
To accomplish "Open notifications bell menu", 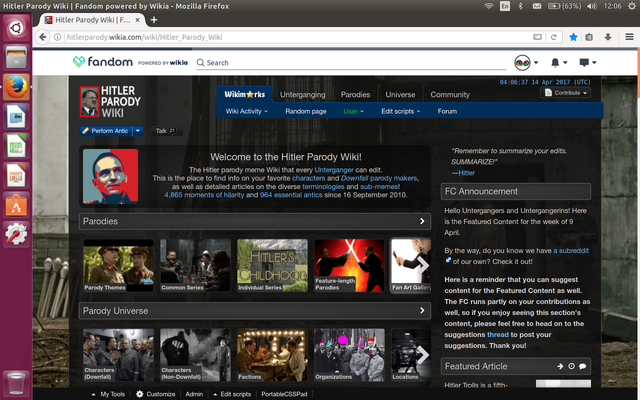I will pyautogui.click(x=559, y=62).
